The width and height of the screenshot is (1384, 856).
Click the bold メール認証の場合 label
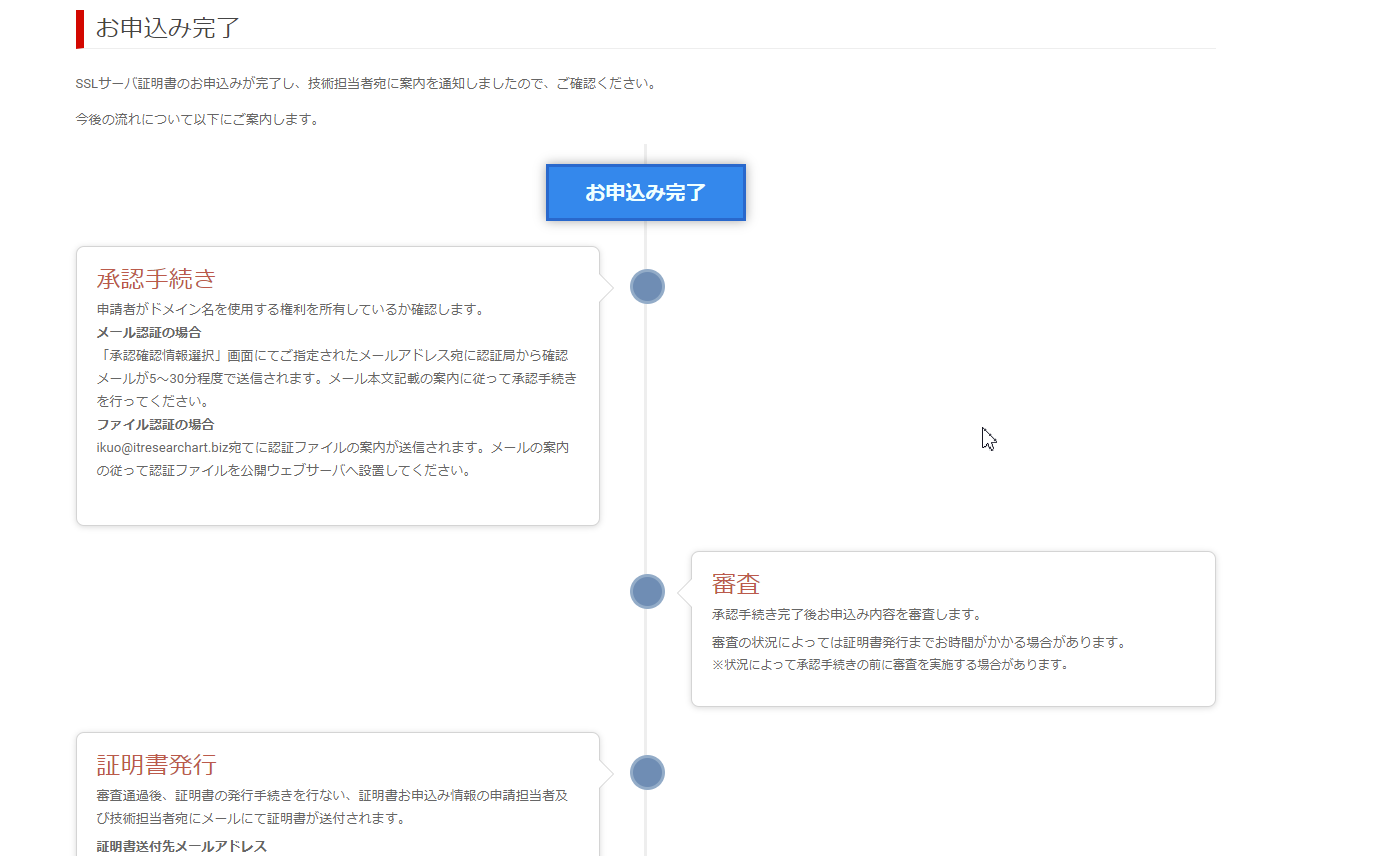(x=149, y=333)
